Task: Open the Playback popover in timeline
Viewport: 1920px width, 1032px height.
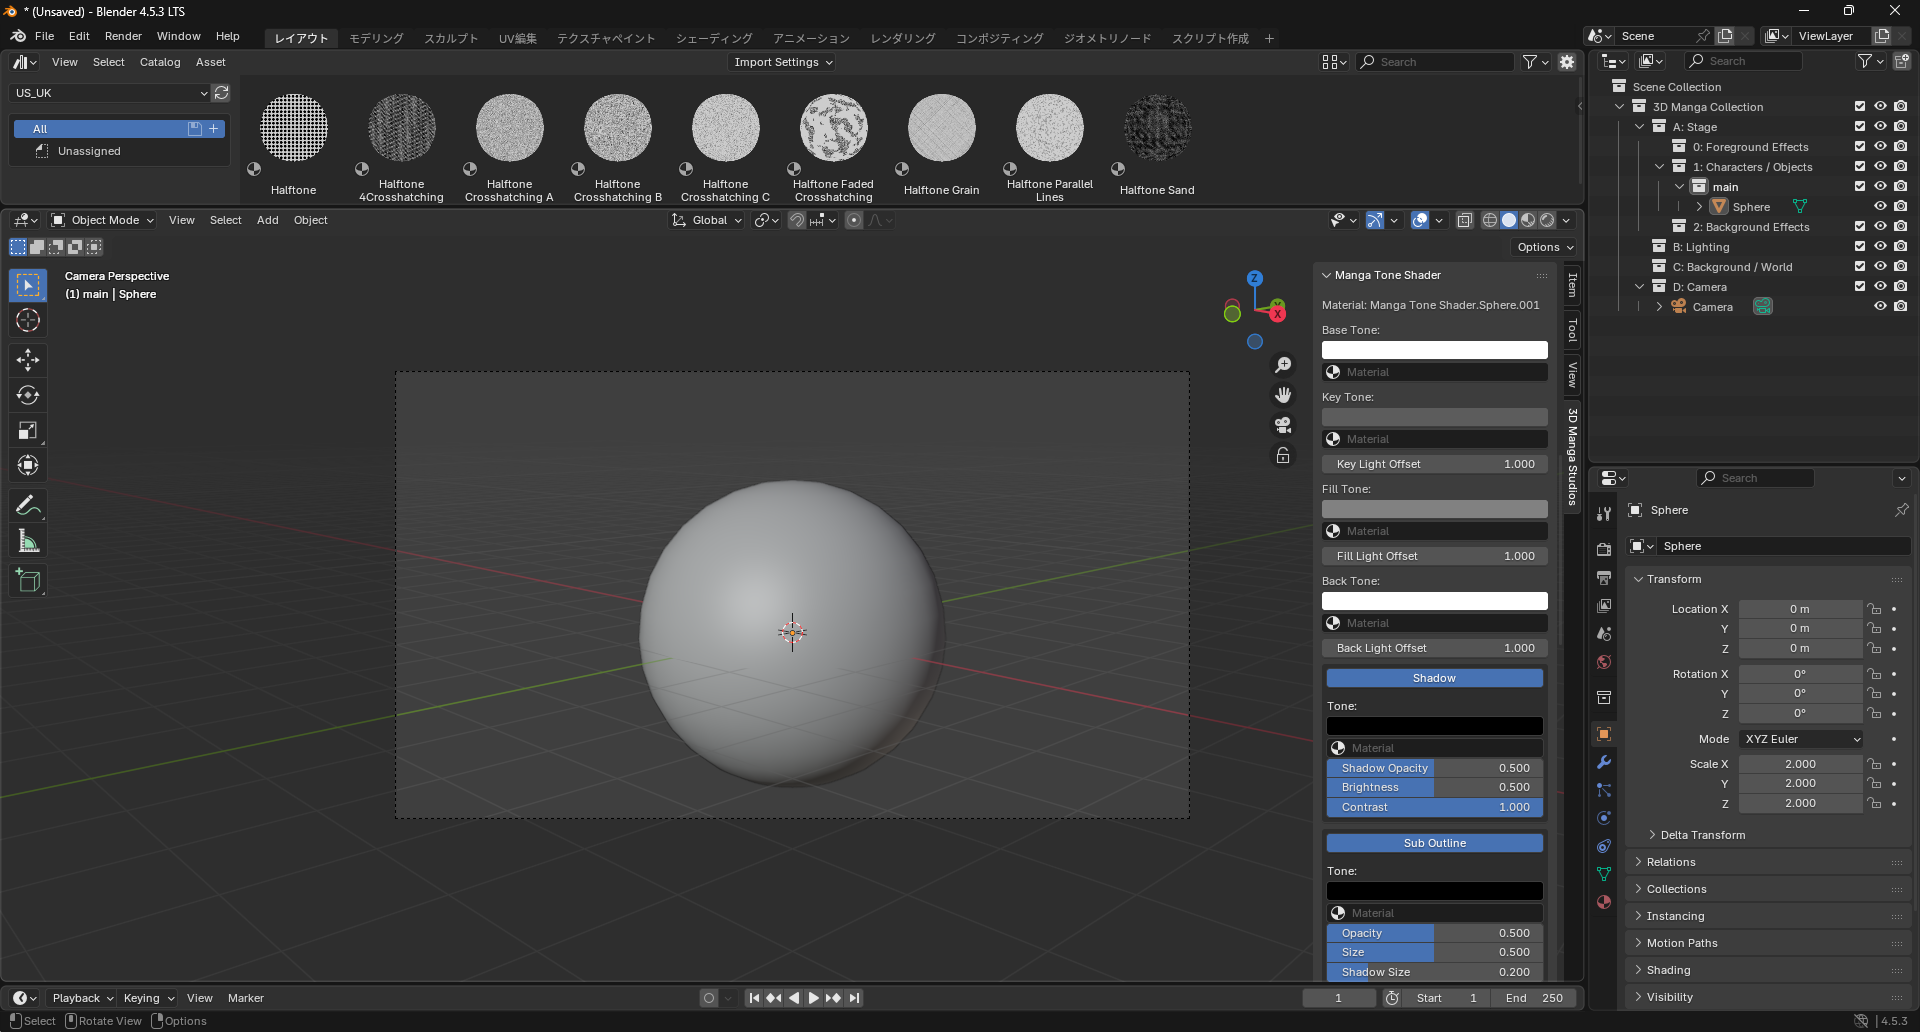Action: click(x=82, y=998)
